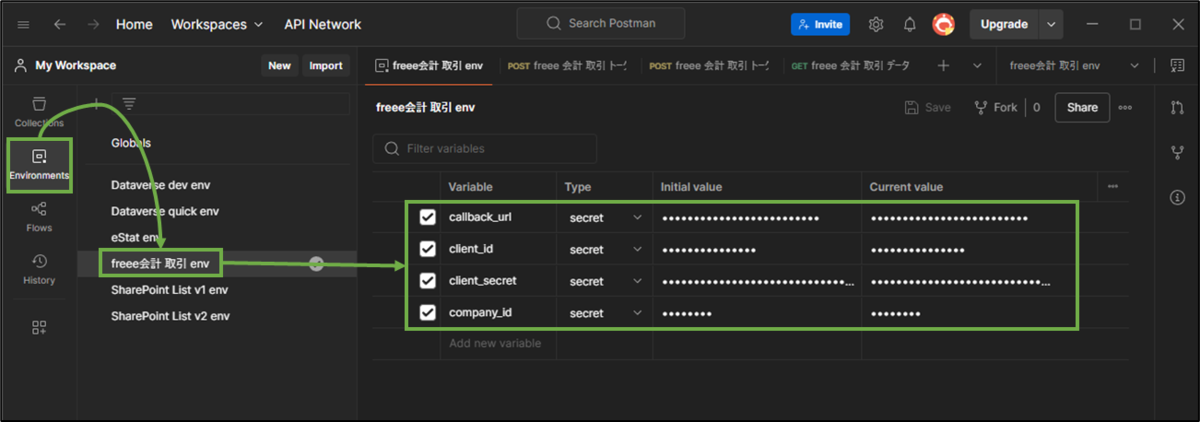Open Collections in the sidebar
1200x422 pixels.
(x=39, y=111)
